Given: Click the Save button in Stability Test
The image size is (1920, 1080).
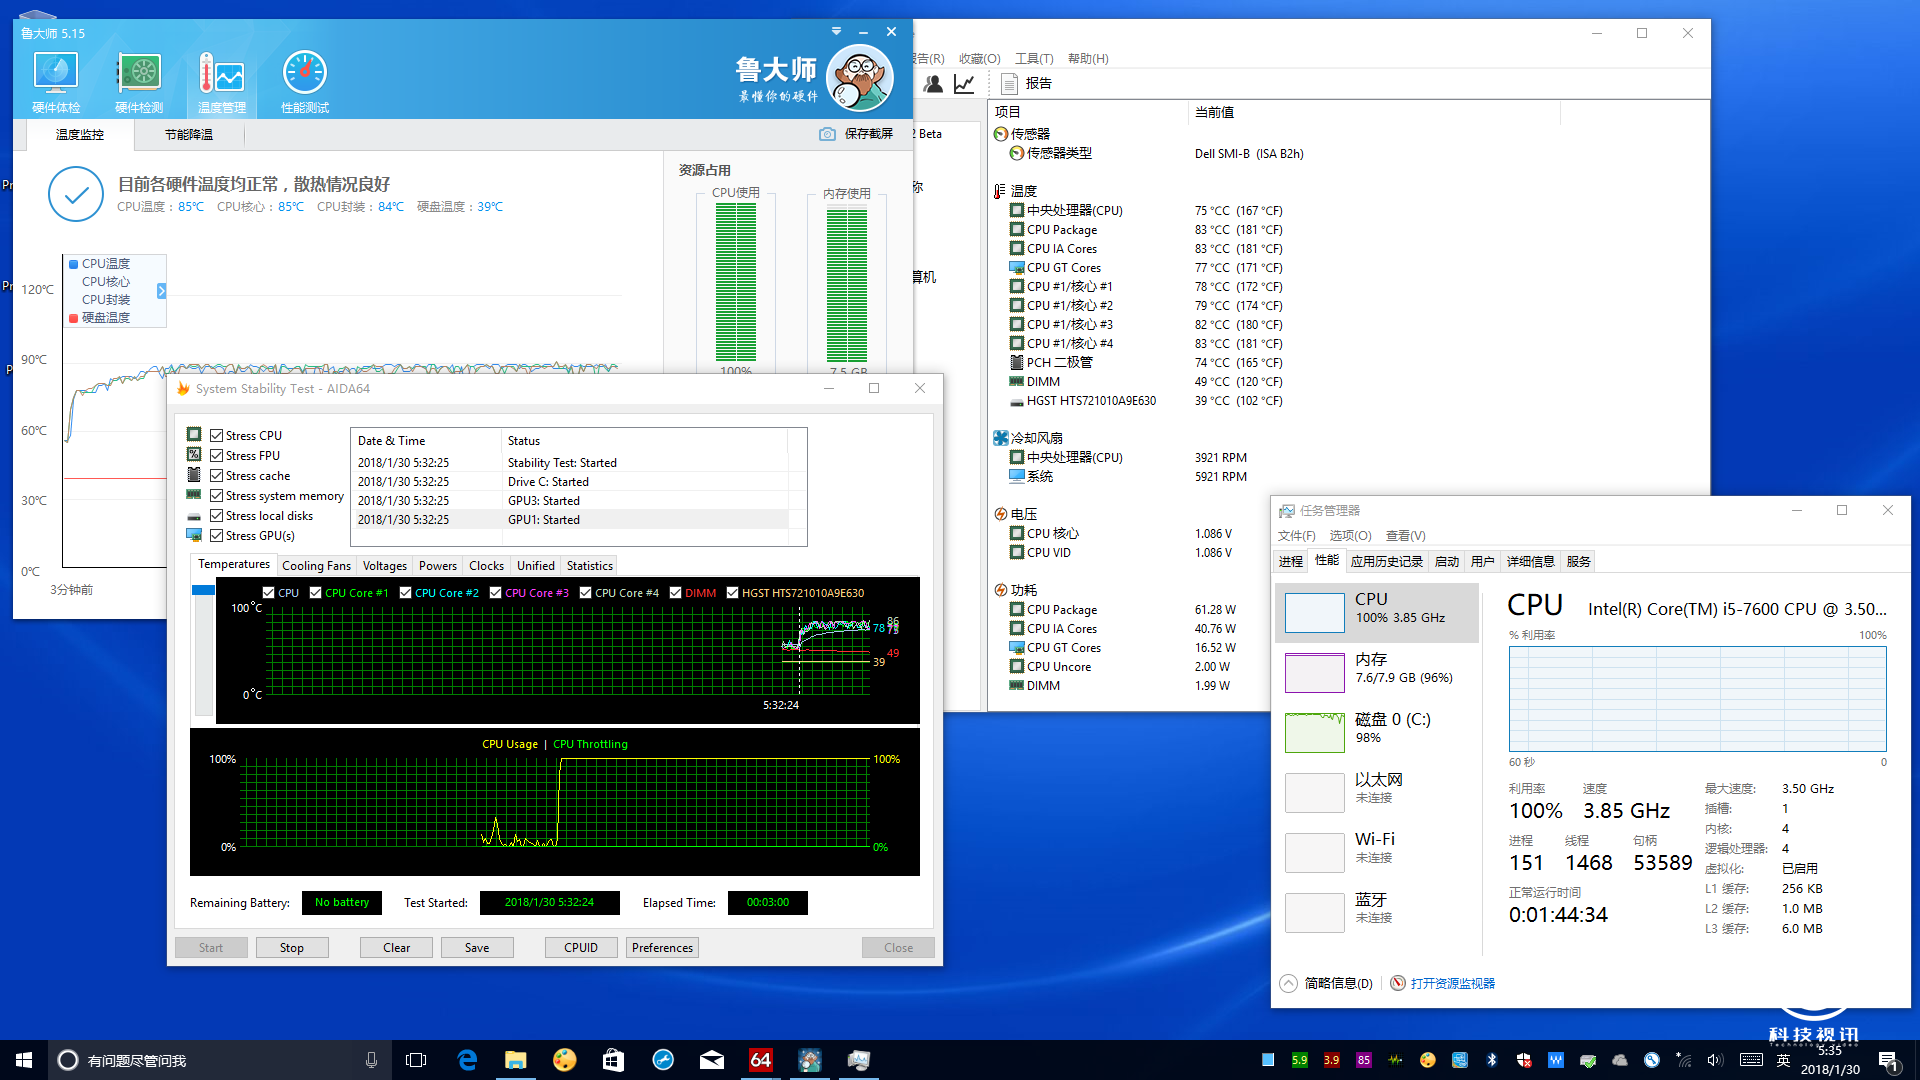Looking at the screenshot, I should 477,947.
